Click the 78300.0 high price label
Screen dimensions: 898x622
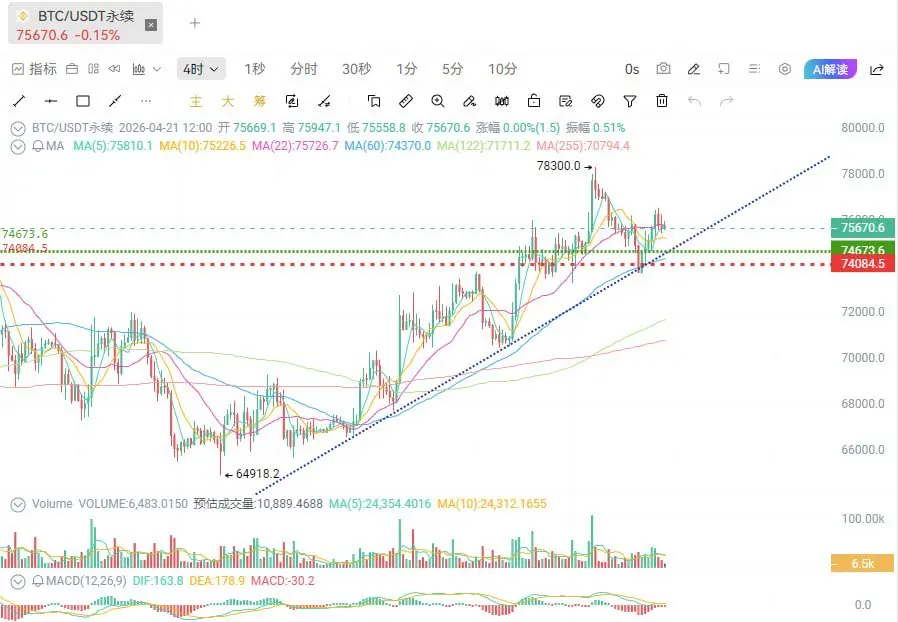(558, 166)
